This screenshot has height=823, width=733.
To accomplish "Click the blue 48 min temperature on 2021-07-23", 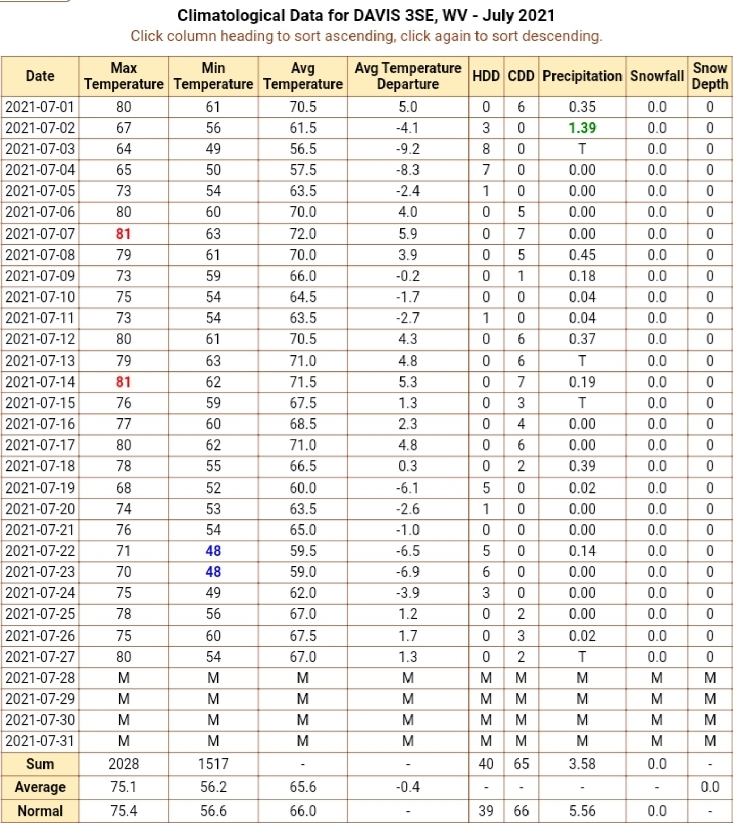I will tap(213, 572).
